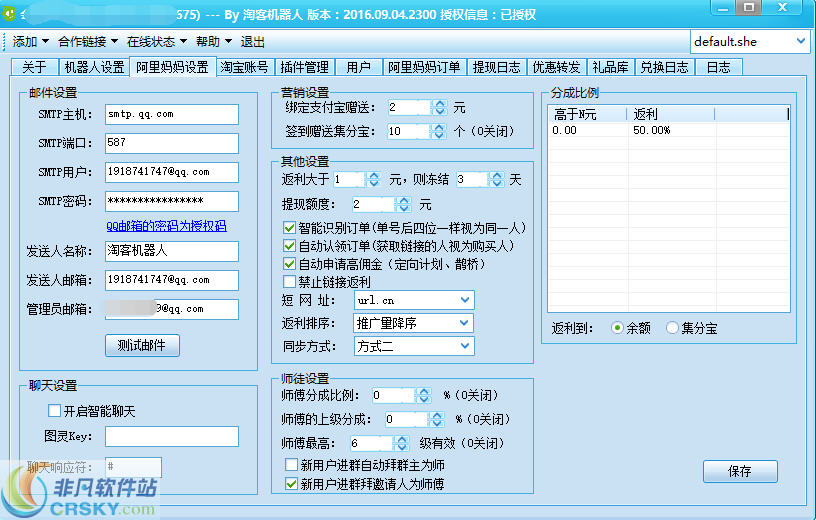Adjust the 提现额度 stepper arrows
Viewport: 816px width, 520px height.
point(404,204)
